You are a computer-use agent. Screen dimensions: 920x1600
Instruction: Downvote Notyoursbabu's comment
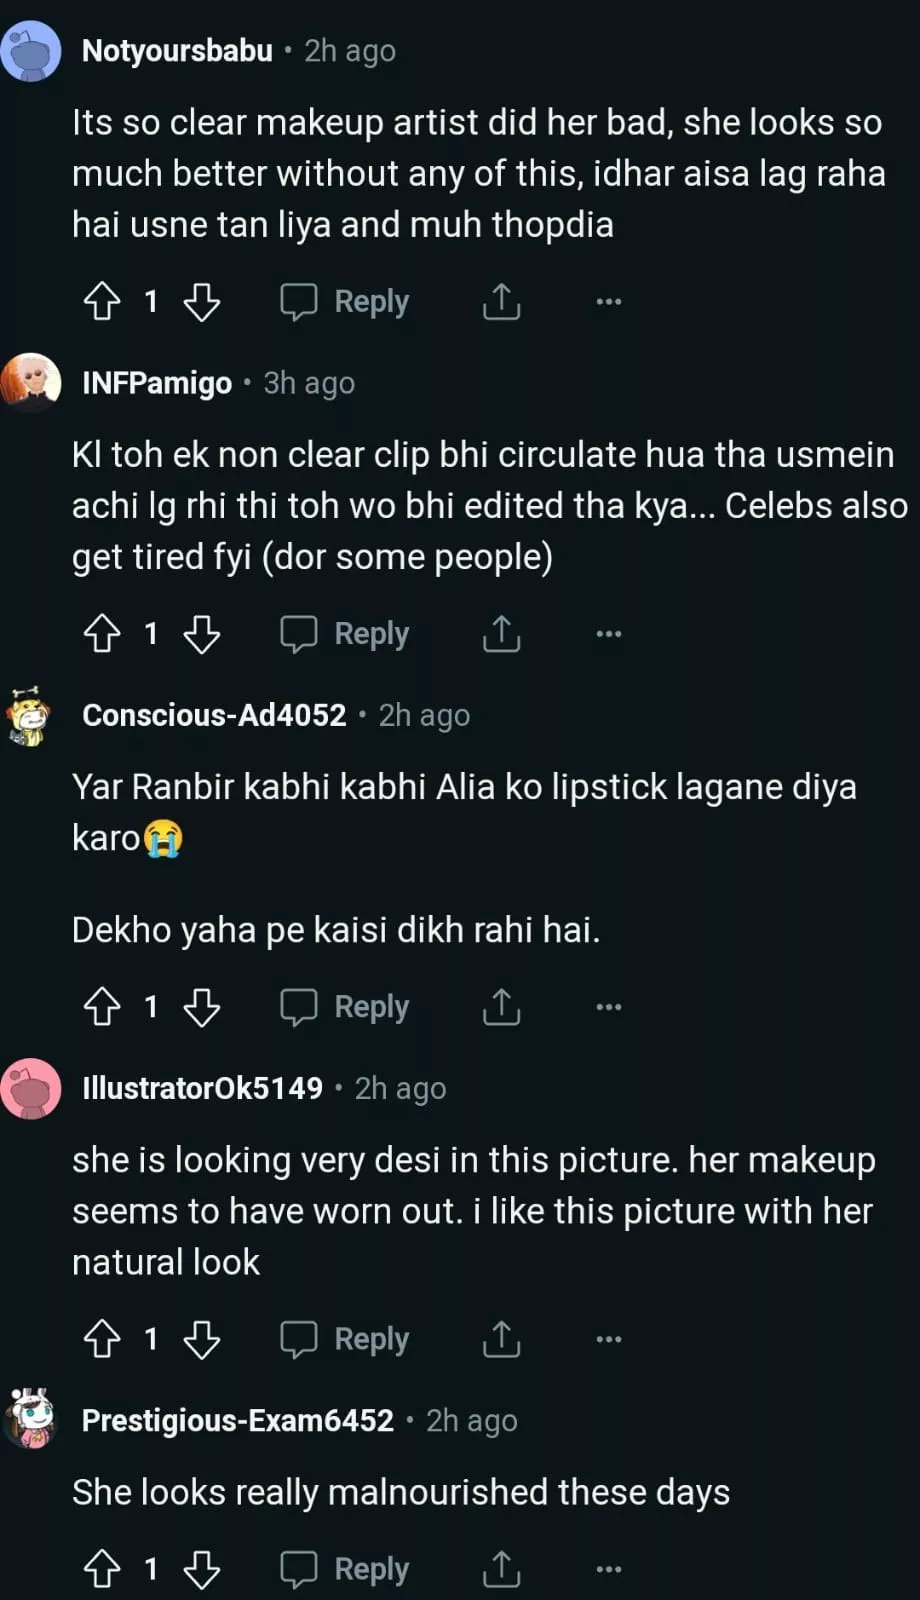202,301
